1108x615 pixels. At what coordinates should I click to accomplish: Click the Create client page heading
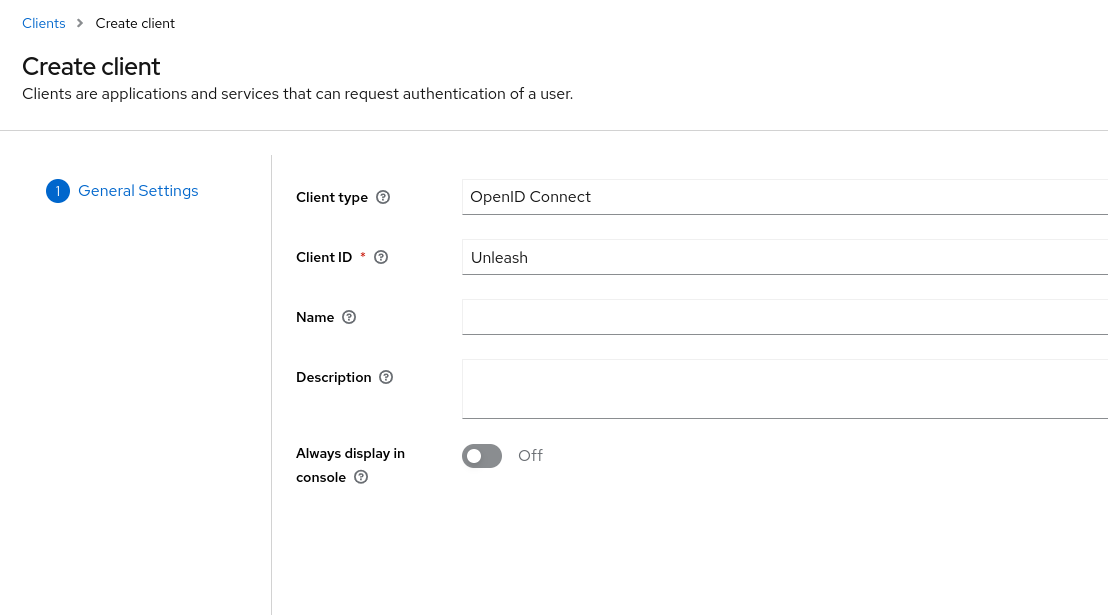pyautogui.click(x=91, y=66)
